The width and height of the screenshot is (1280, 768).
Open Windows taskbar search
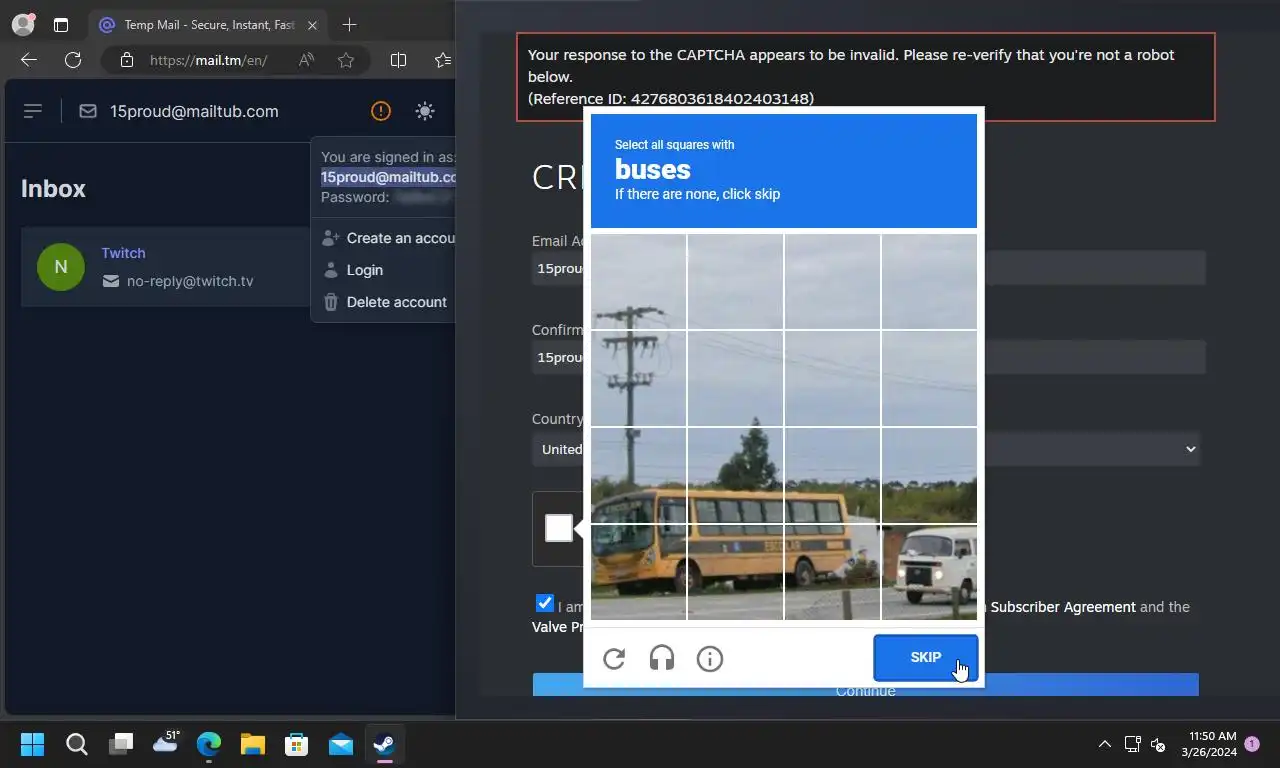77,744
